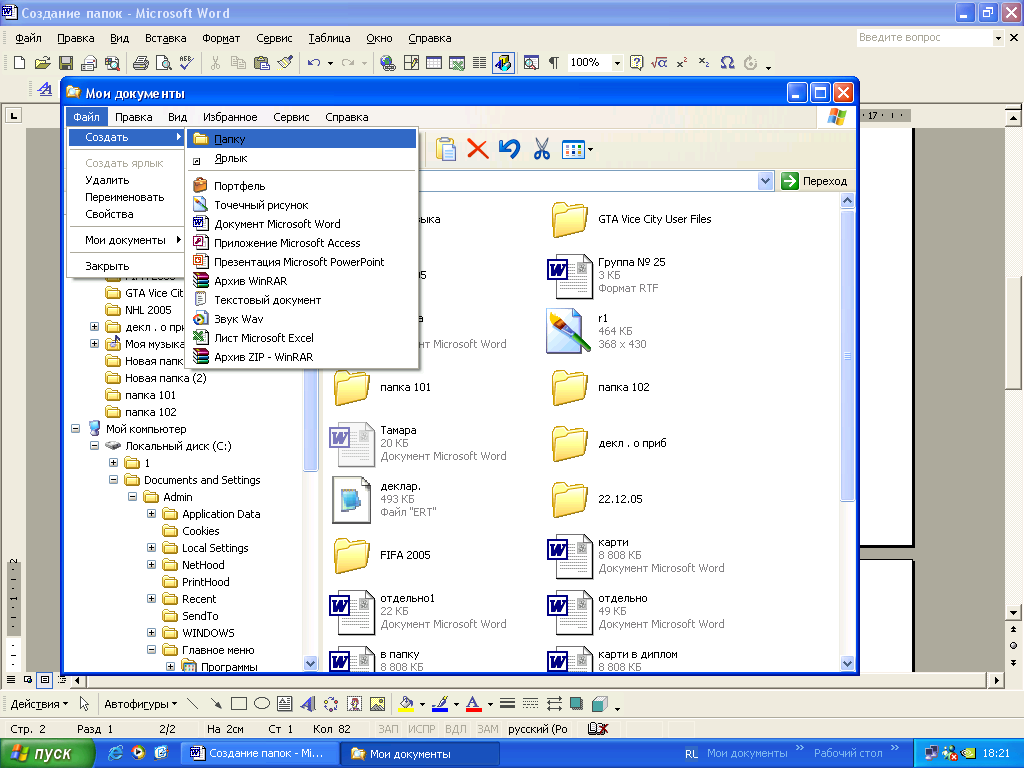Image resolution: width=1024 pixels, height=768 pixels.
Task: Run the spelling check ABC icon
Action: pos(187,63)
